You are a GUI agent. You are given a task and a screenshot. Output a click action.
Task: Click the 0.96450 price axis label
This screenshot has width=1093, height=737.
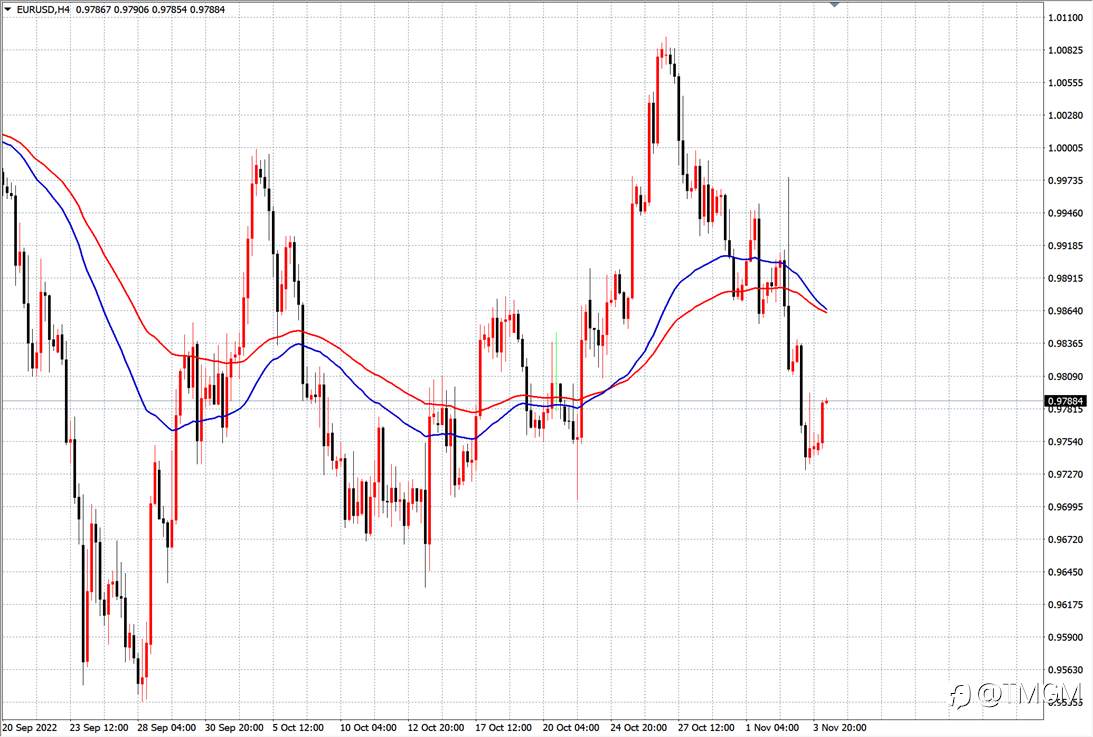[1066, 572]
